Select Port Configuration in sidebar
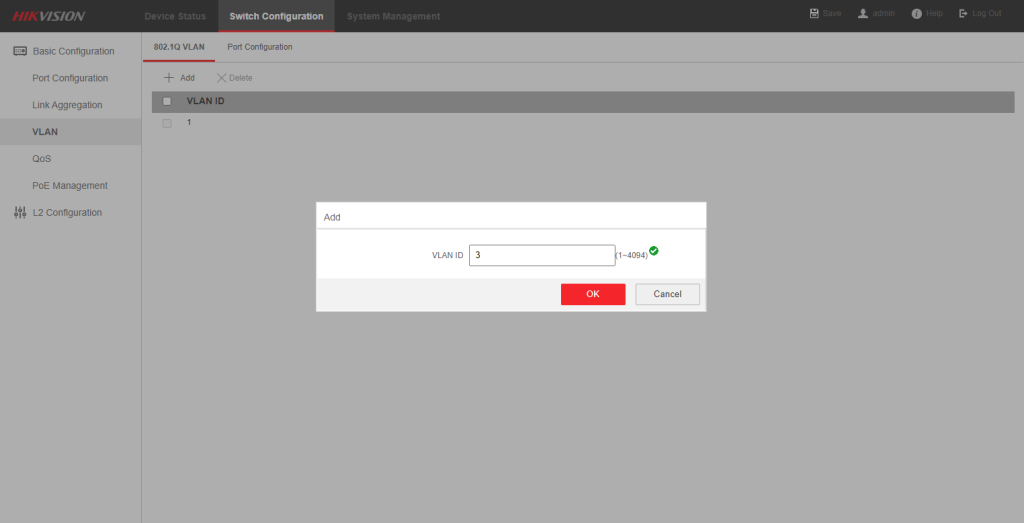 pyautogui.click(x=71, y=78)
